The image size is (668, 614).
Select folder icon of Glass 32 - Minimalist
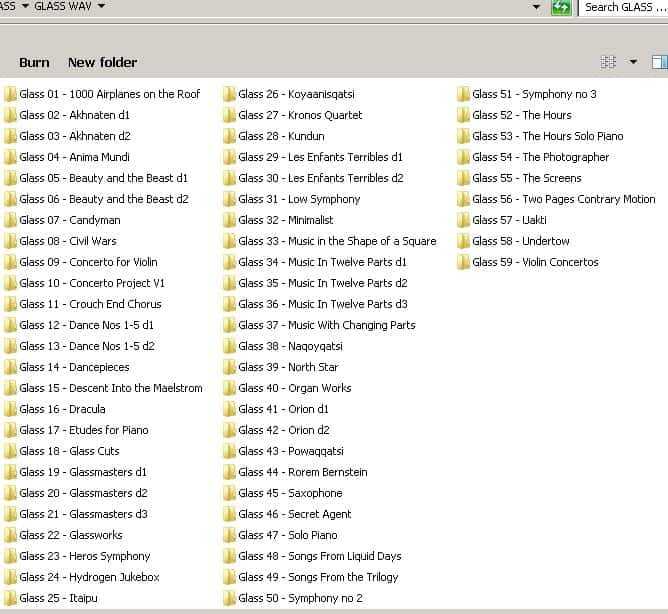(x=229, y=220)
